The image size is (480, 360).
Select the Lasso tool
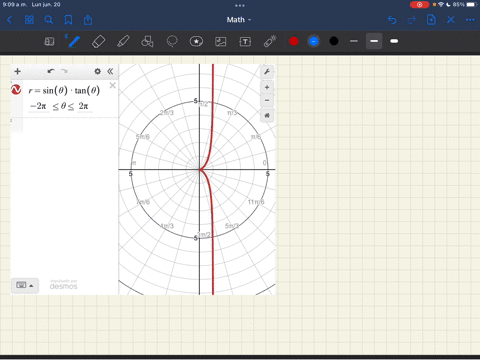coord(172,41)
